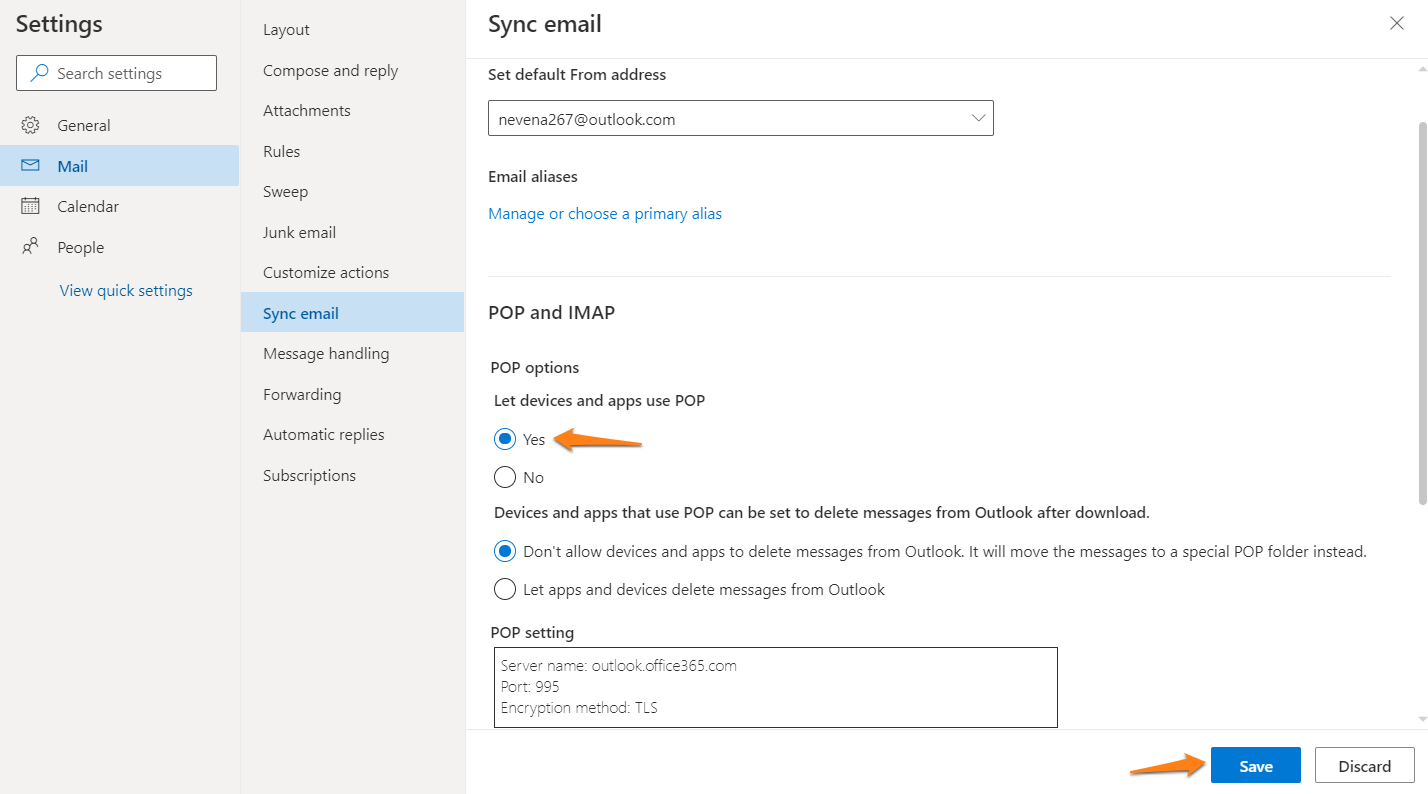Select No to disable POP access
The width and height of the screenshot is (1428, 794).
(505, 477)
